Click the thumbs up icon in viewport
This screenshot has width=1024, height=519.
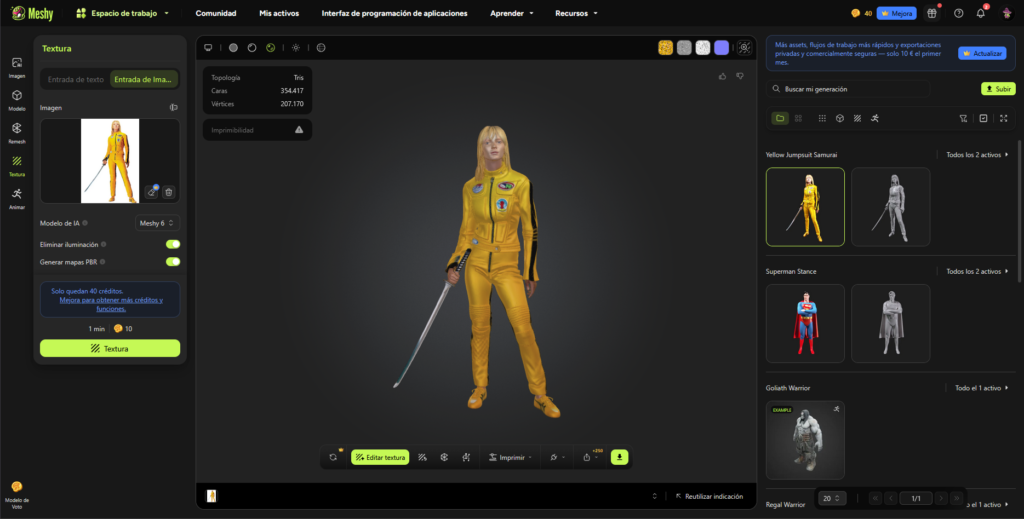(x=723, y=76)
